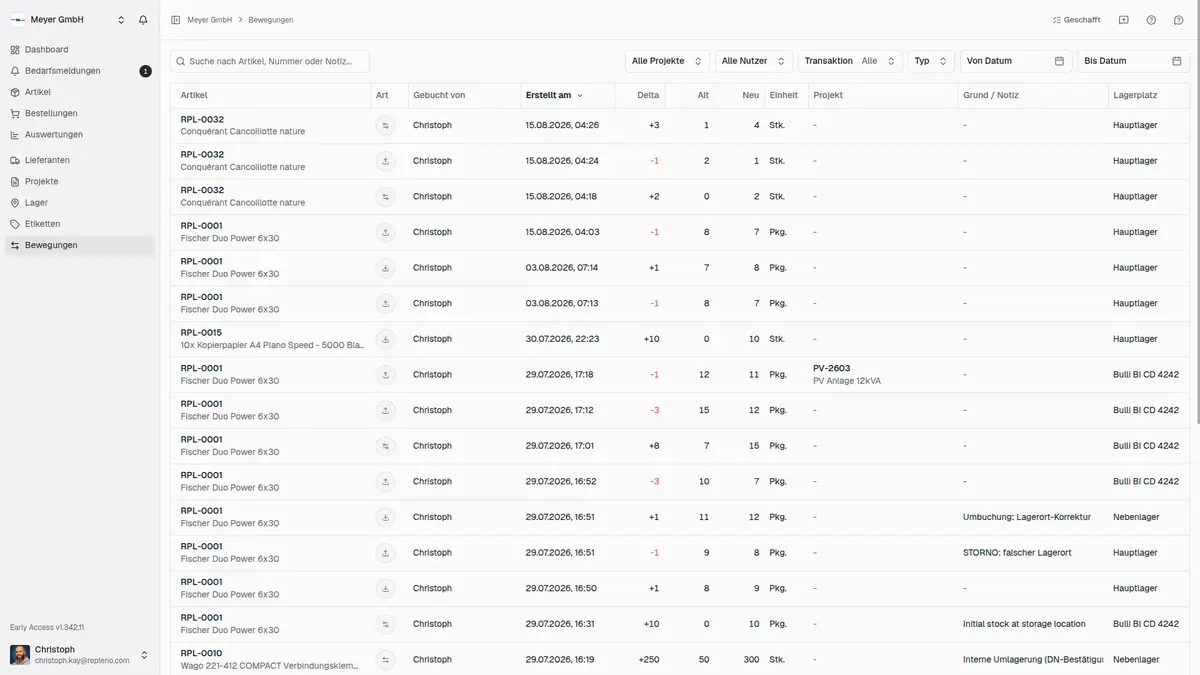Screen dimensions: 1200x675
Task: Click the transfer type icon for 29.07.2026, 16:19 row
Action: (386, 660)
